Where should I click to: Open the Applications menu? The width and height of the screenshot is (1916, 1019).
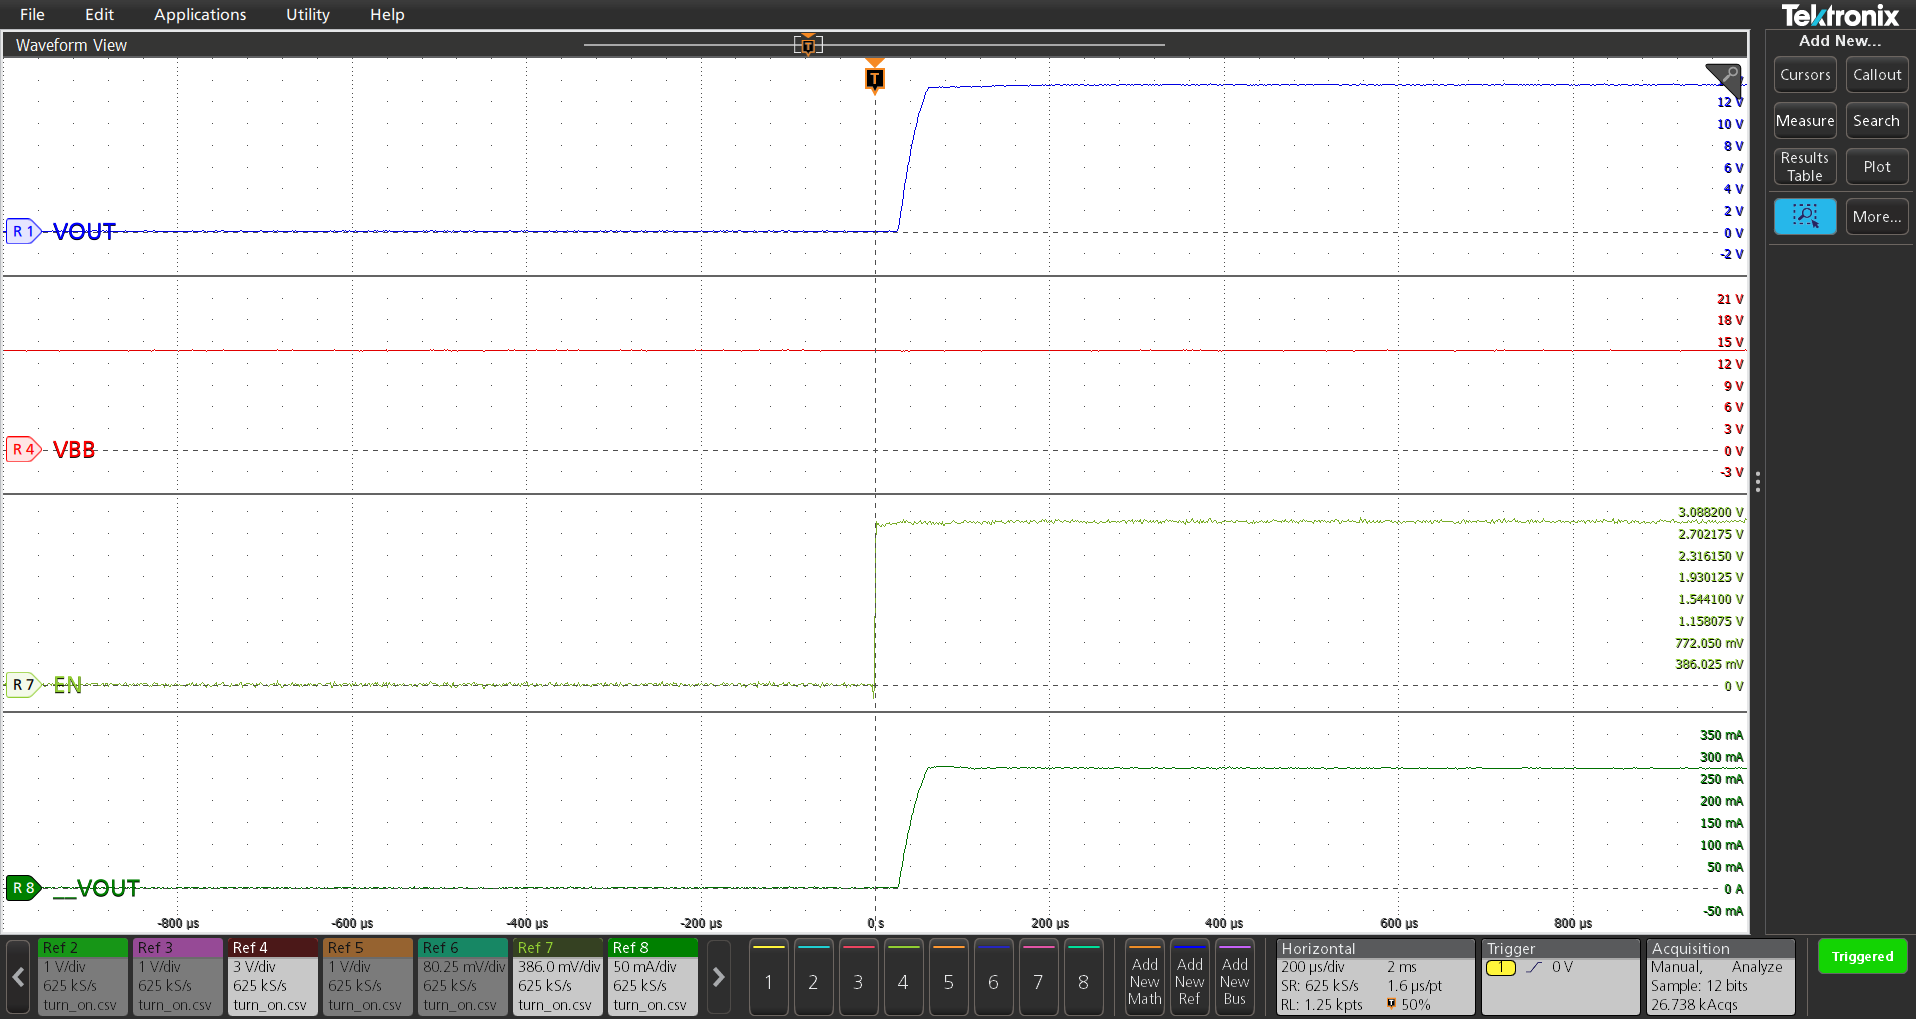200,14
